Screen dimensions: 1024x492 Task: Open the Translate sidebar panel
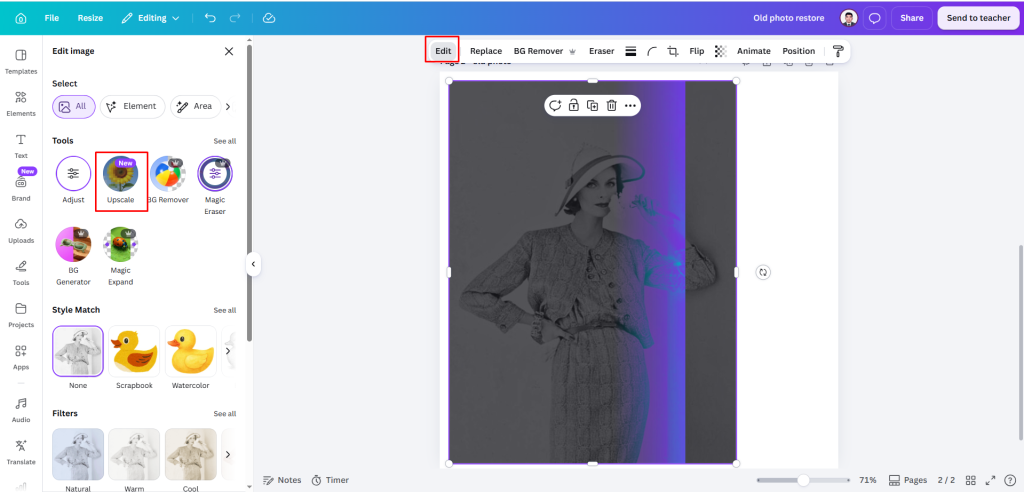21,452
